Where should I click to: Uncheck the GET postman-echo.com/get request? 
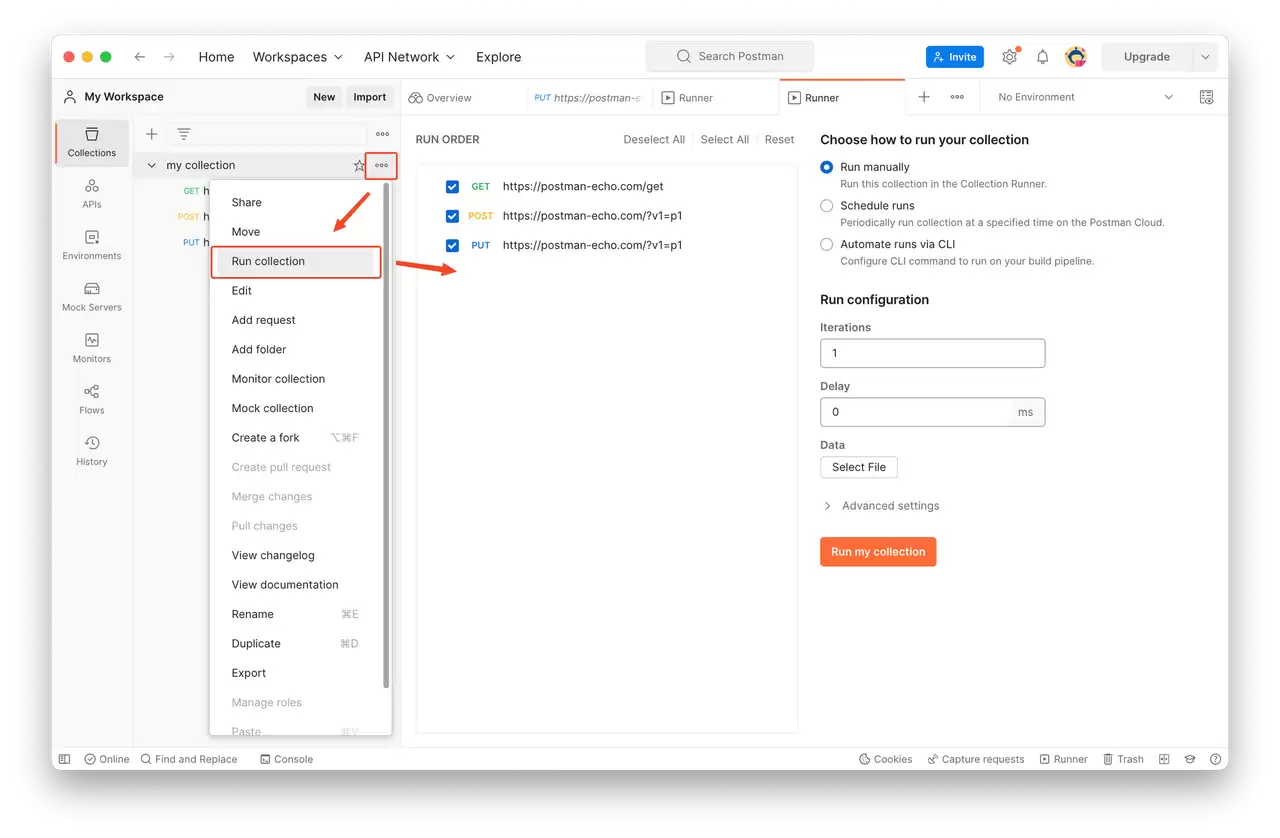pos(452,187)
